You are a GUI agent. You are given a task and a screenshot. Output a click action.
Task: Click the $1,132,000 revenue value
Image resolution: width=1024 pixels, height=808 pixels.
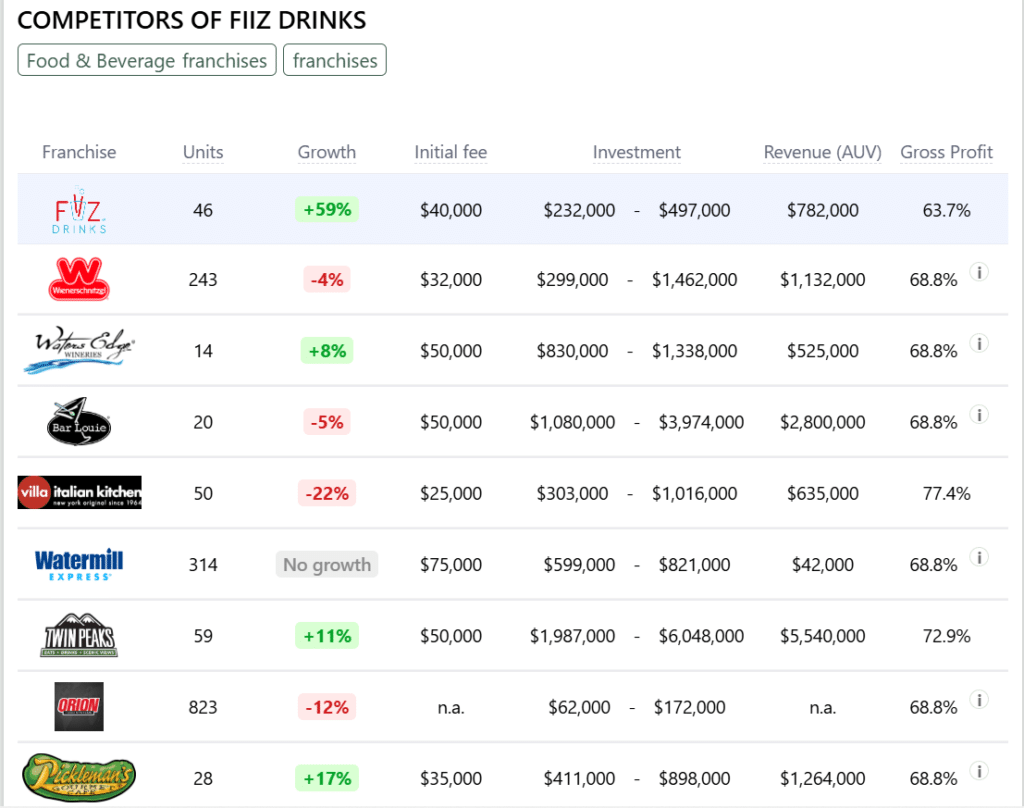click(823, 280)
